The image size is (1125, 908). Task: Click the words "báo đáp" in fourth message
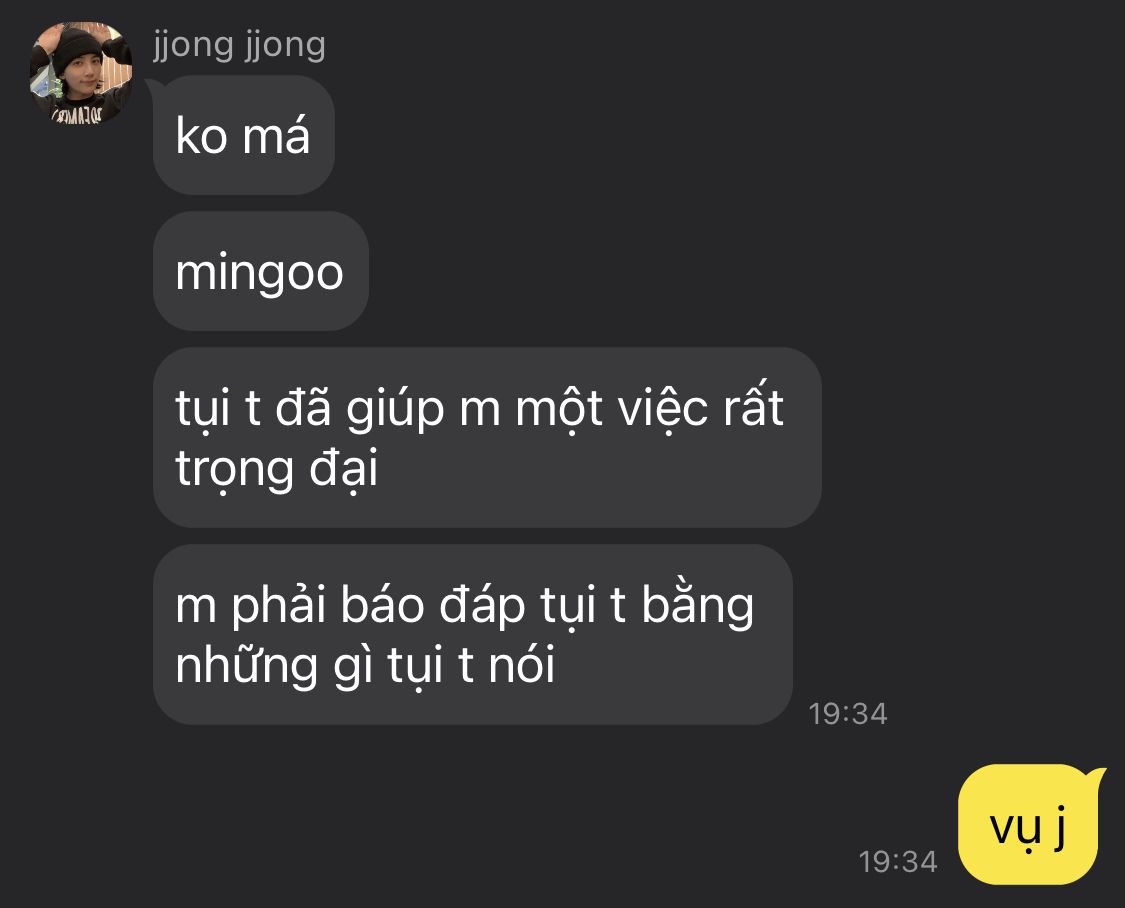click(433, 605)
